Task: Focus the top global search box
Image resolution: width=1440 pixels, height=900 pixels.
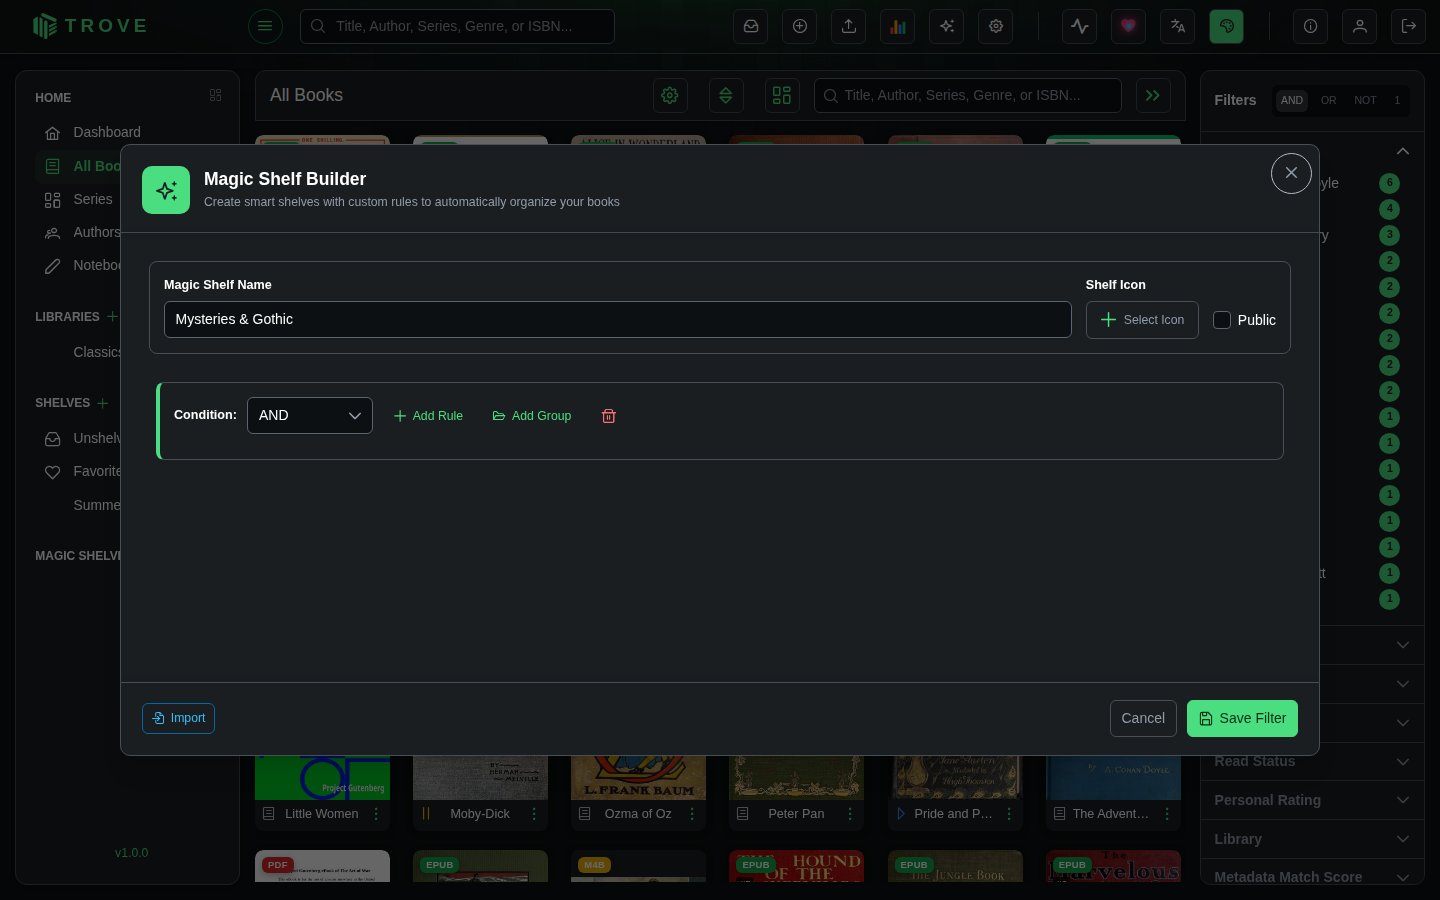Action: pos(457,26)
